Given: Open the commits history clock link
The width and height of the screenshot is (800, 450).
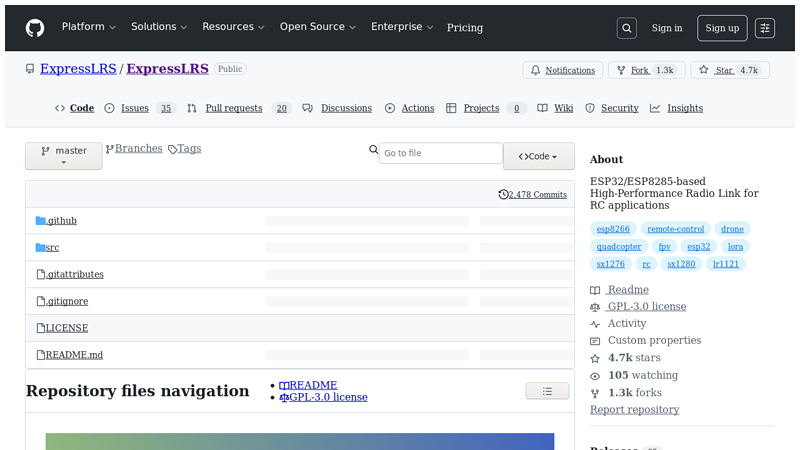Looking at the screenshot, I should 532,194.
